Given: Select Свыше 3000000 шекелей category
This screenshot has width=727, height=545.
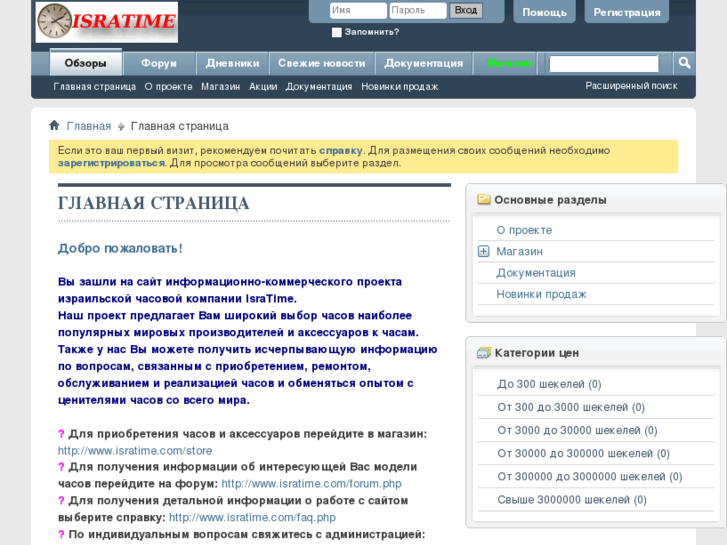Looking at the screenshot, I should click(572, 500).
